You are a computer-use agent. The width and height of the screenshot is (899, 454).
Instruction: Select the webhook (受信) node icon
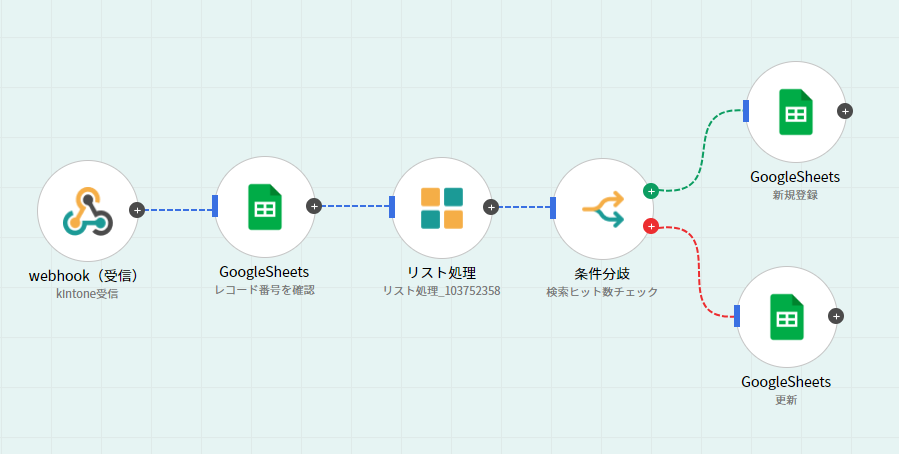[88, 211]
